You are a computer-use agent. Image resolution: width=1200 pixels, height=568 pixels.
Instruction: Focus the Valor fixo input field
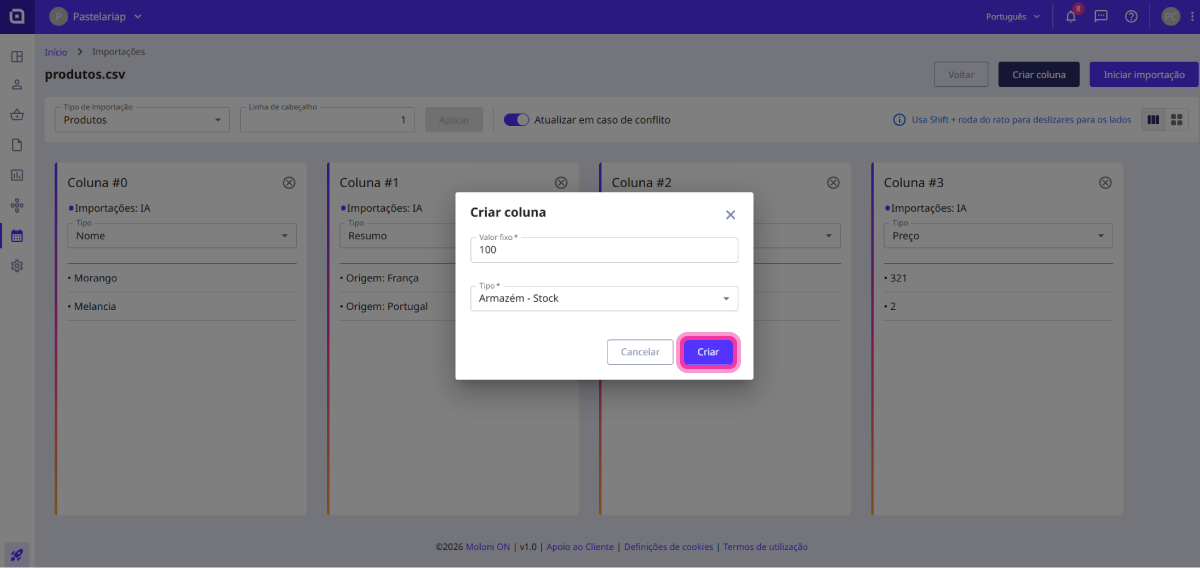(604, 250)
